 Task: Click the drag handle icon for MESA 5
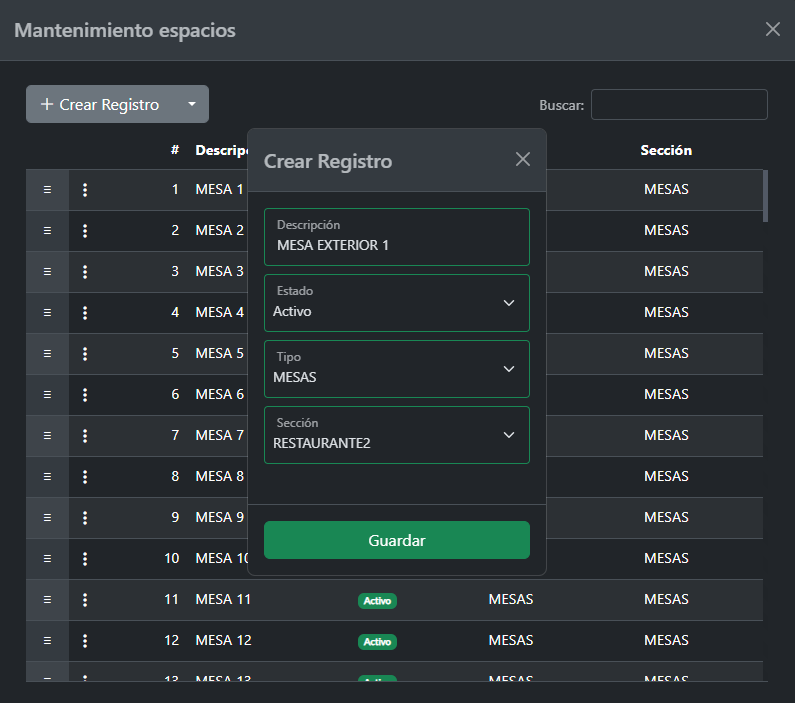pyautogui.click(x=47, y=354)
